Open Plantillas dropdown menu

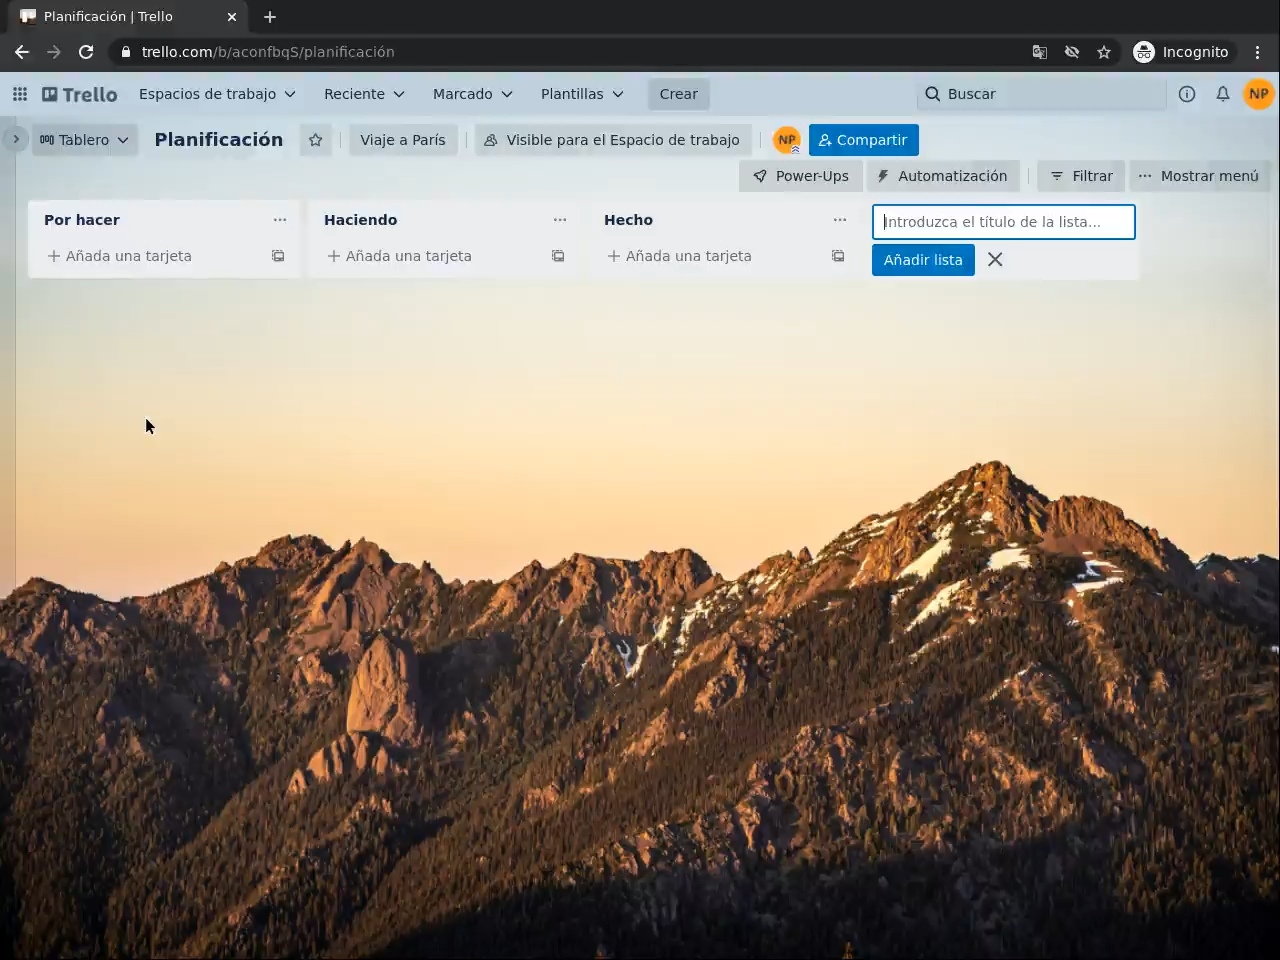pyautogui.click(x=582, y=94)
